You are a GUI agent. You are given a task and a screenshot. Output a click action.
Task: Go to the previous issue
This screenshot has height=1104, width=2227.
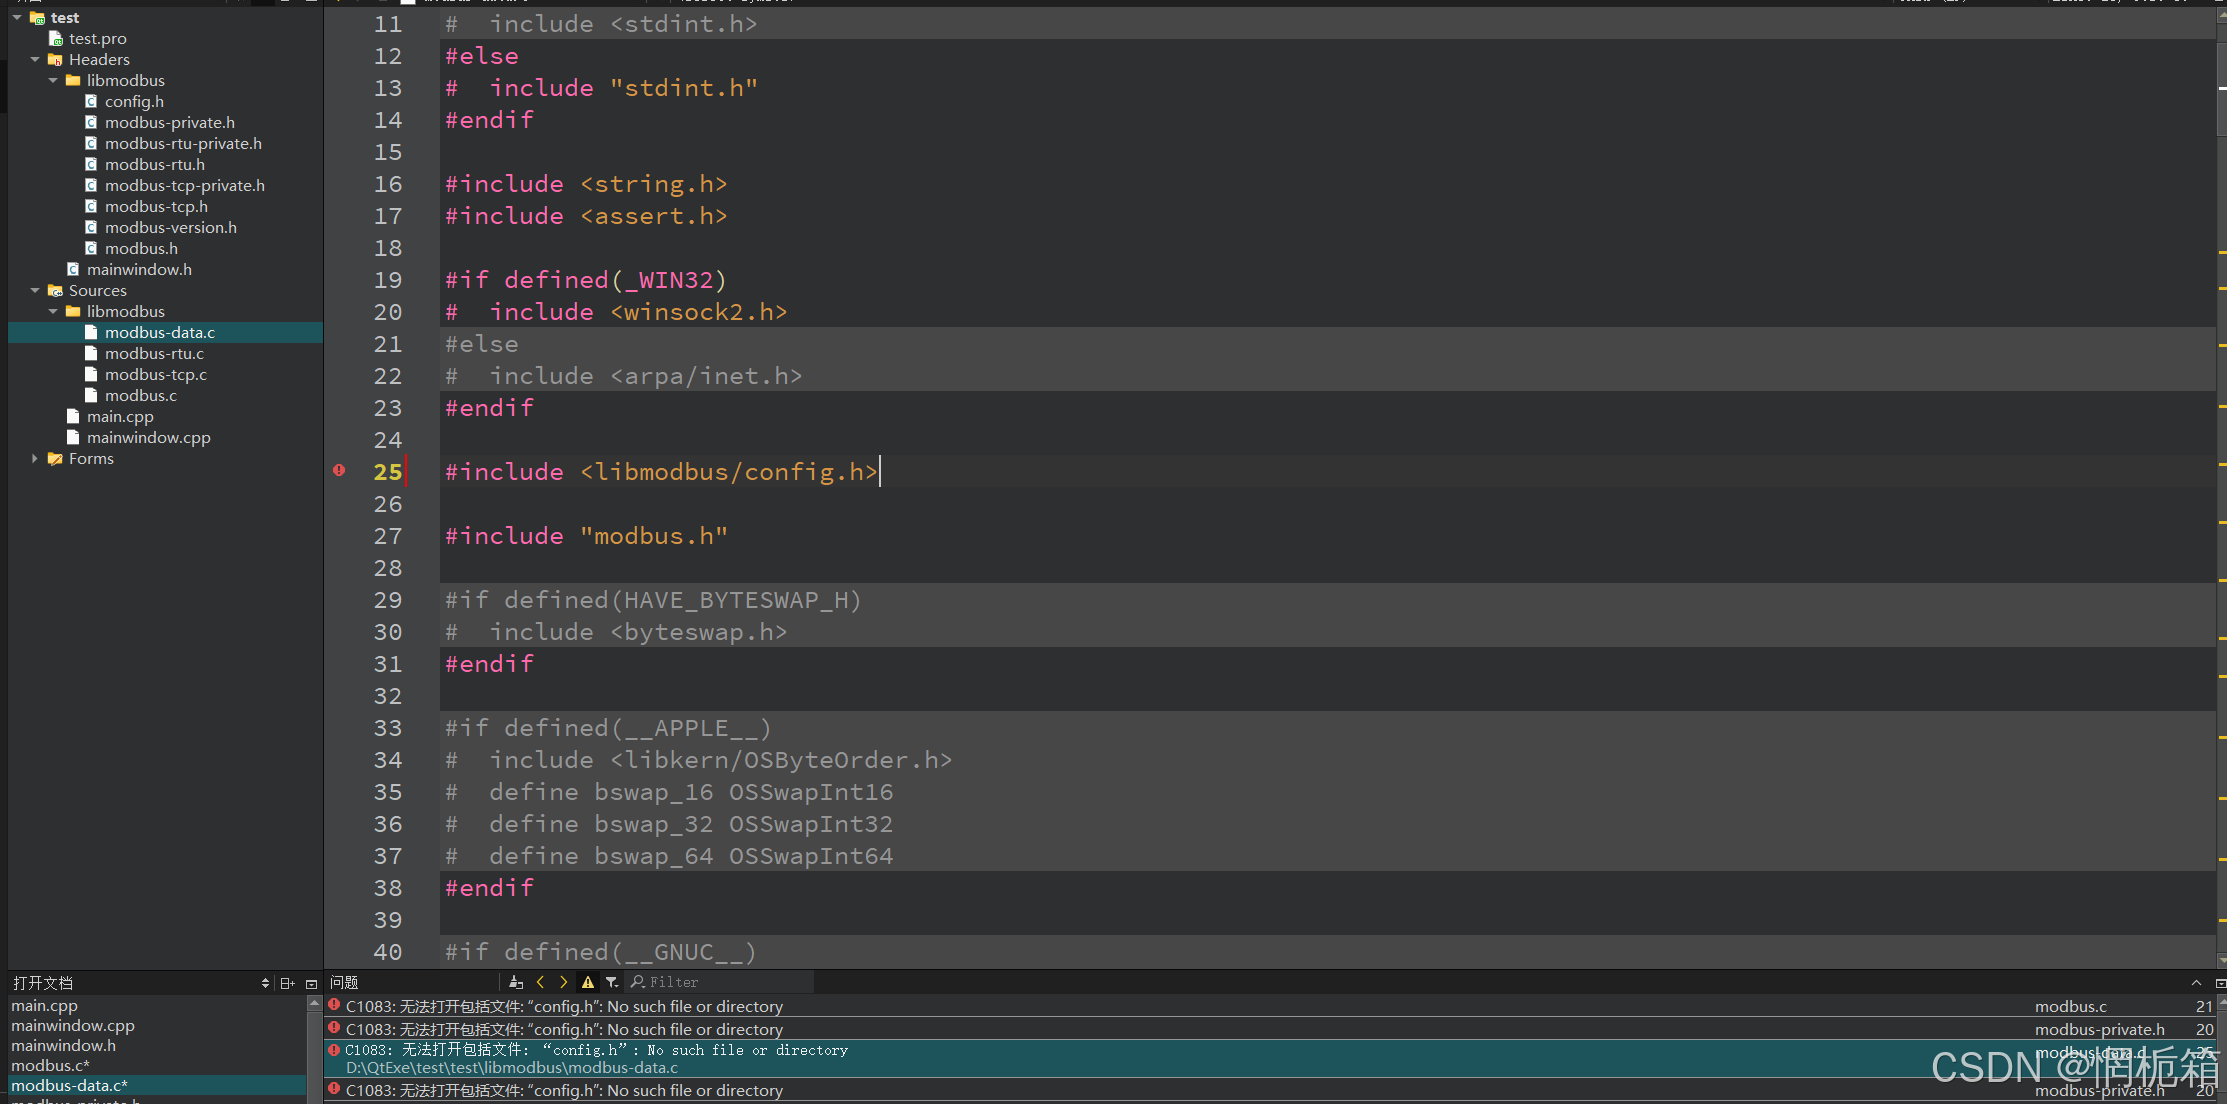pyautogui.click(x=541, y=982)
